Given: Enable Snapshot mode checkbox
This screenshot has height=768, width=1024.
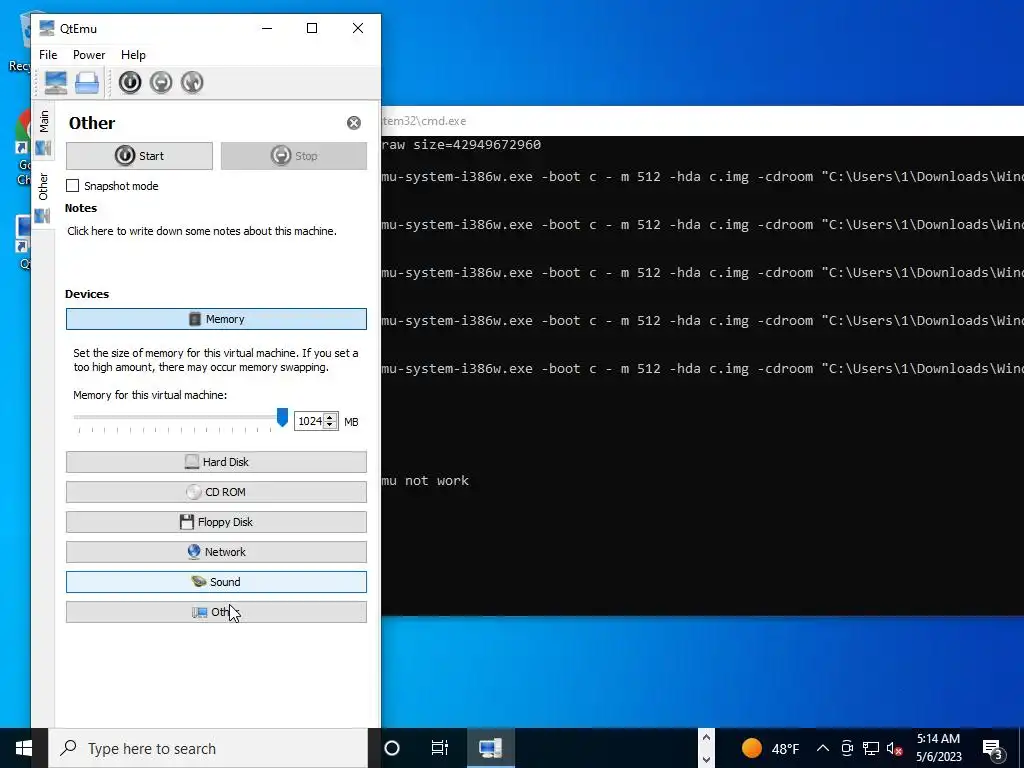Looking at the screenshot, I should [72, 186].
